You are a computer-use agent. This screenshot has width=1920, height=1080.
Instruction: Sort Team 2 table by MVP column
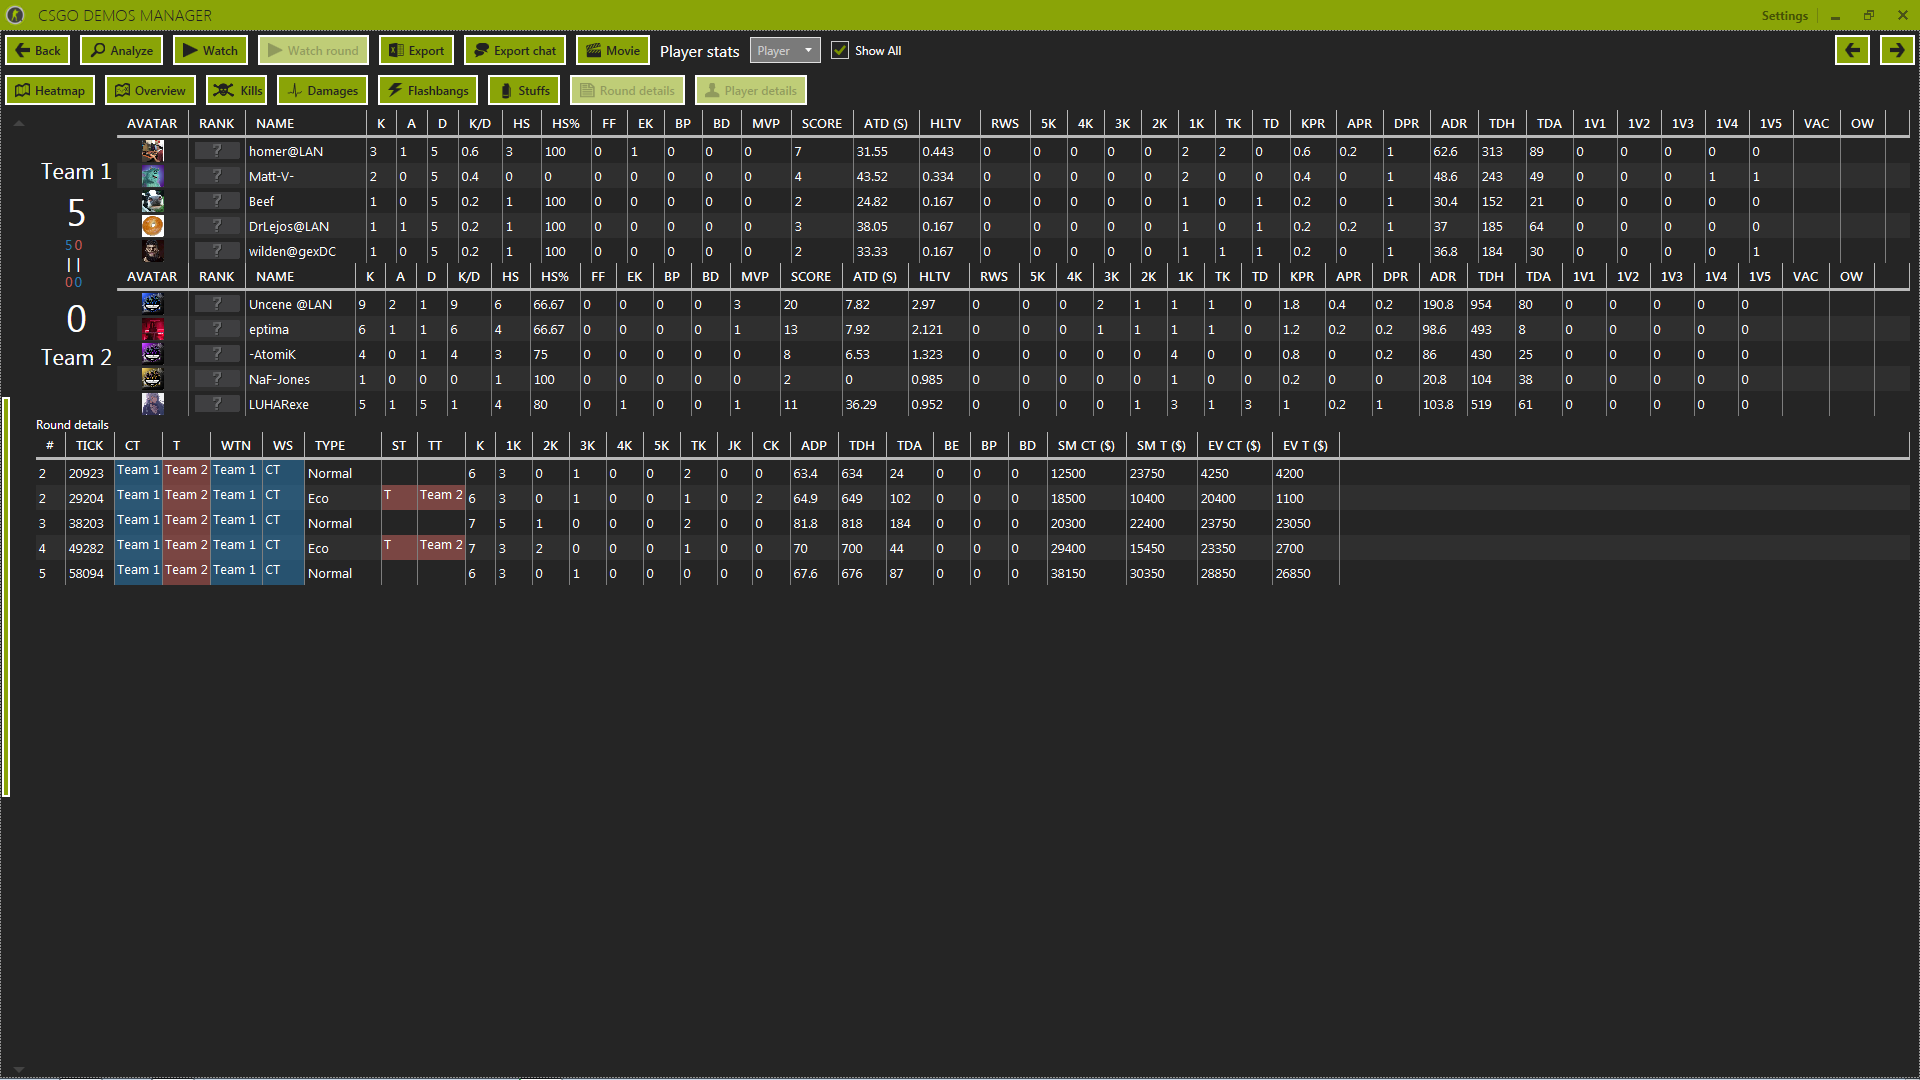pos(754,276)
